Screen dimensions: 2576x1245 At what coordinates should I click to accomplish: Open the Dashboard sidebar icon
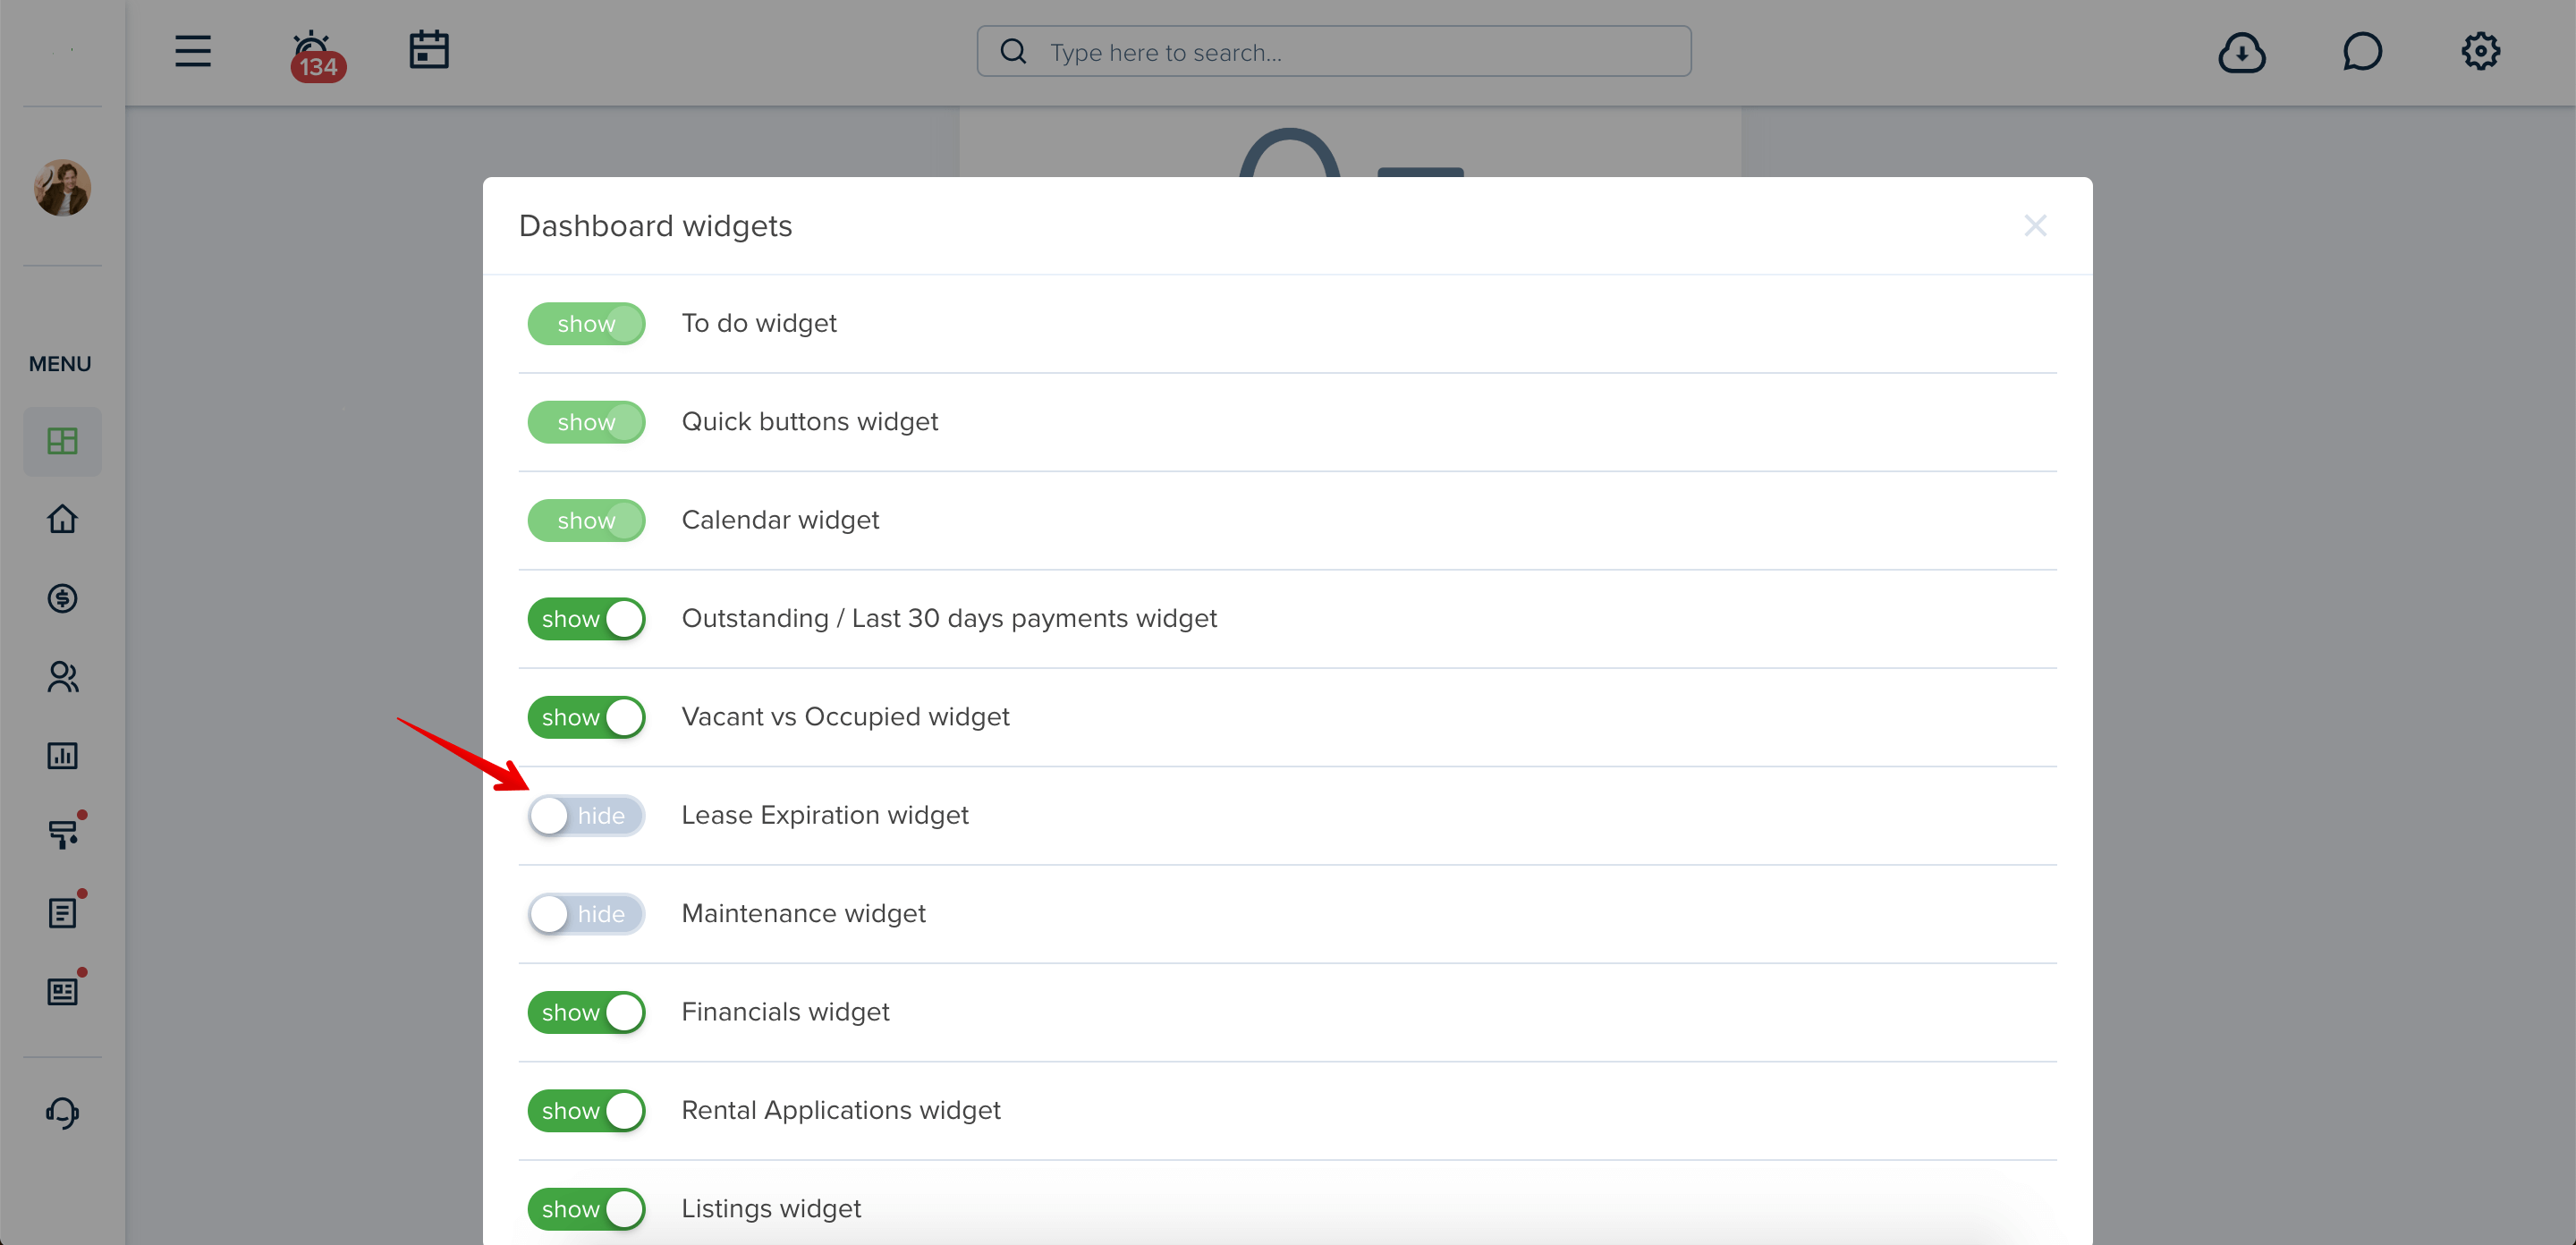tap(62, 441)
